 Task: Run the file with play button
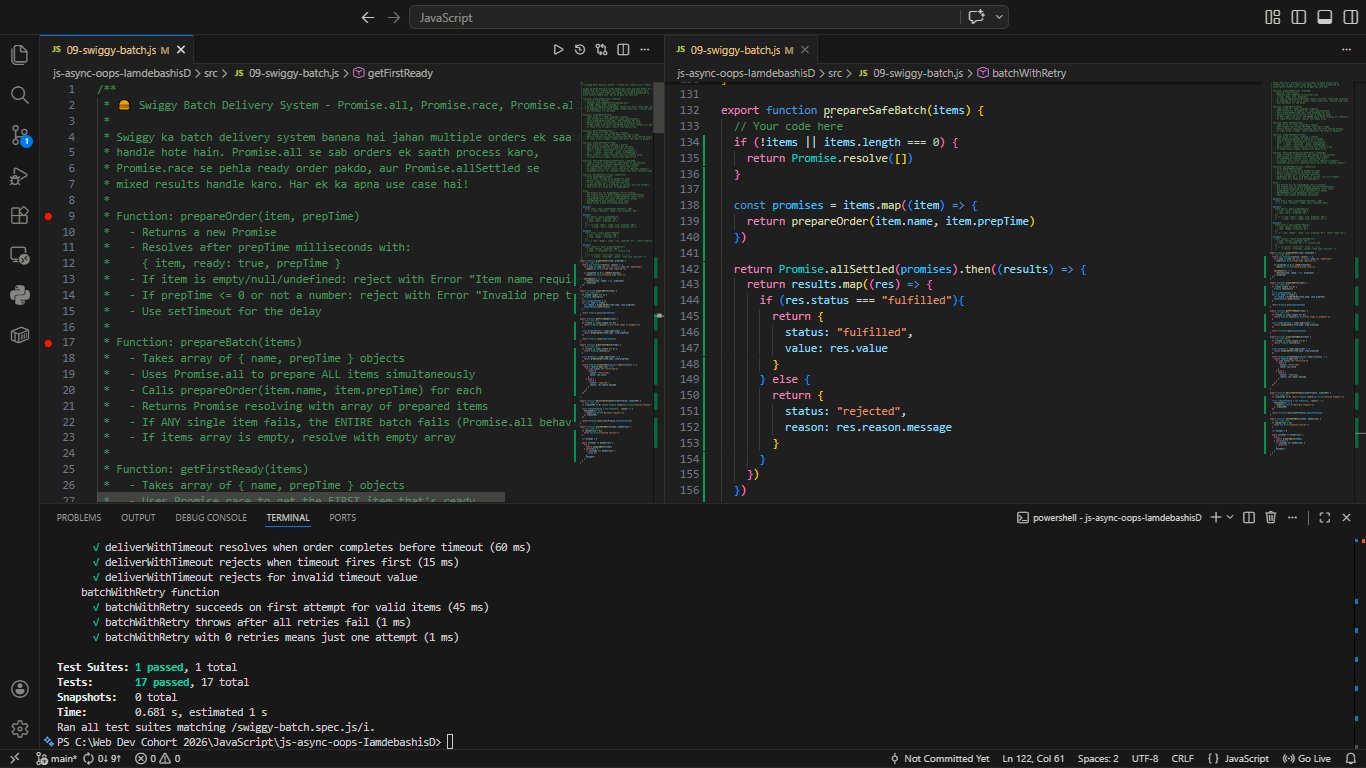558,49
